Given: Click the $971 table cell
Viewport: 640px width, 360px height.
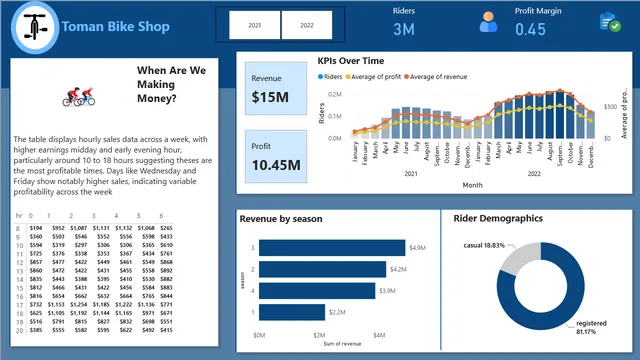Looking at the screenshot, I should [148, 313].
